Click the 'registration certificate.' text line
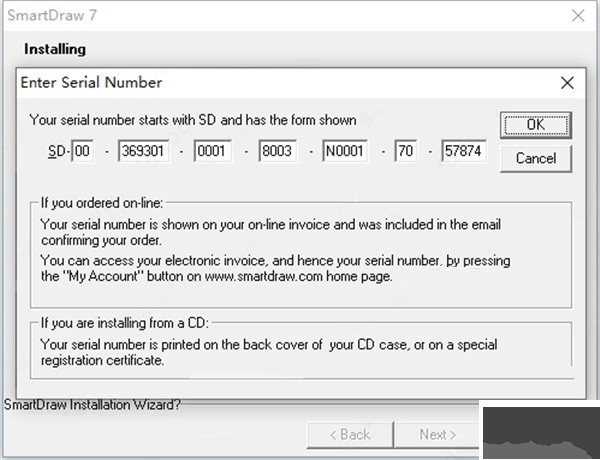Image resolution: width=600 pixels, height=460 pixels. point(103,360)
